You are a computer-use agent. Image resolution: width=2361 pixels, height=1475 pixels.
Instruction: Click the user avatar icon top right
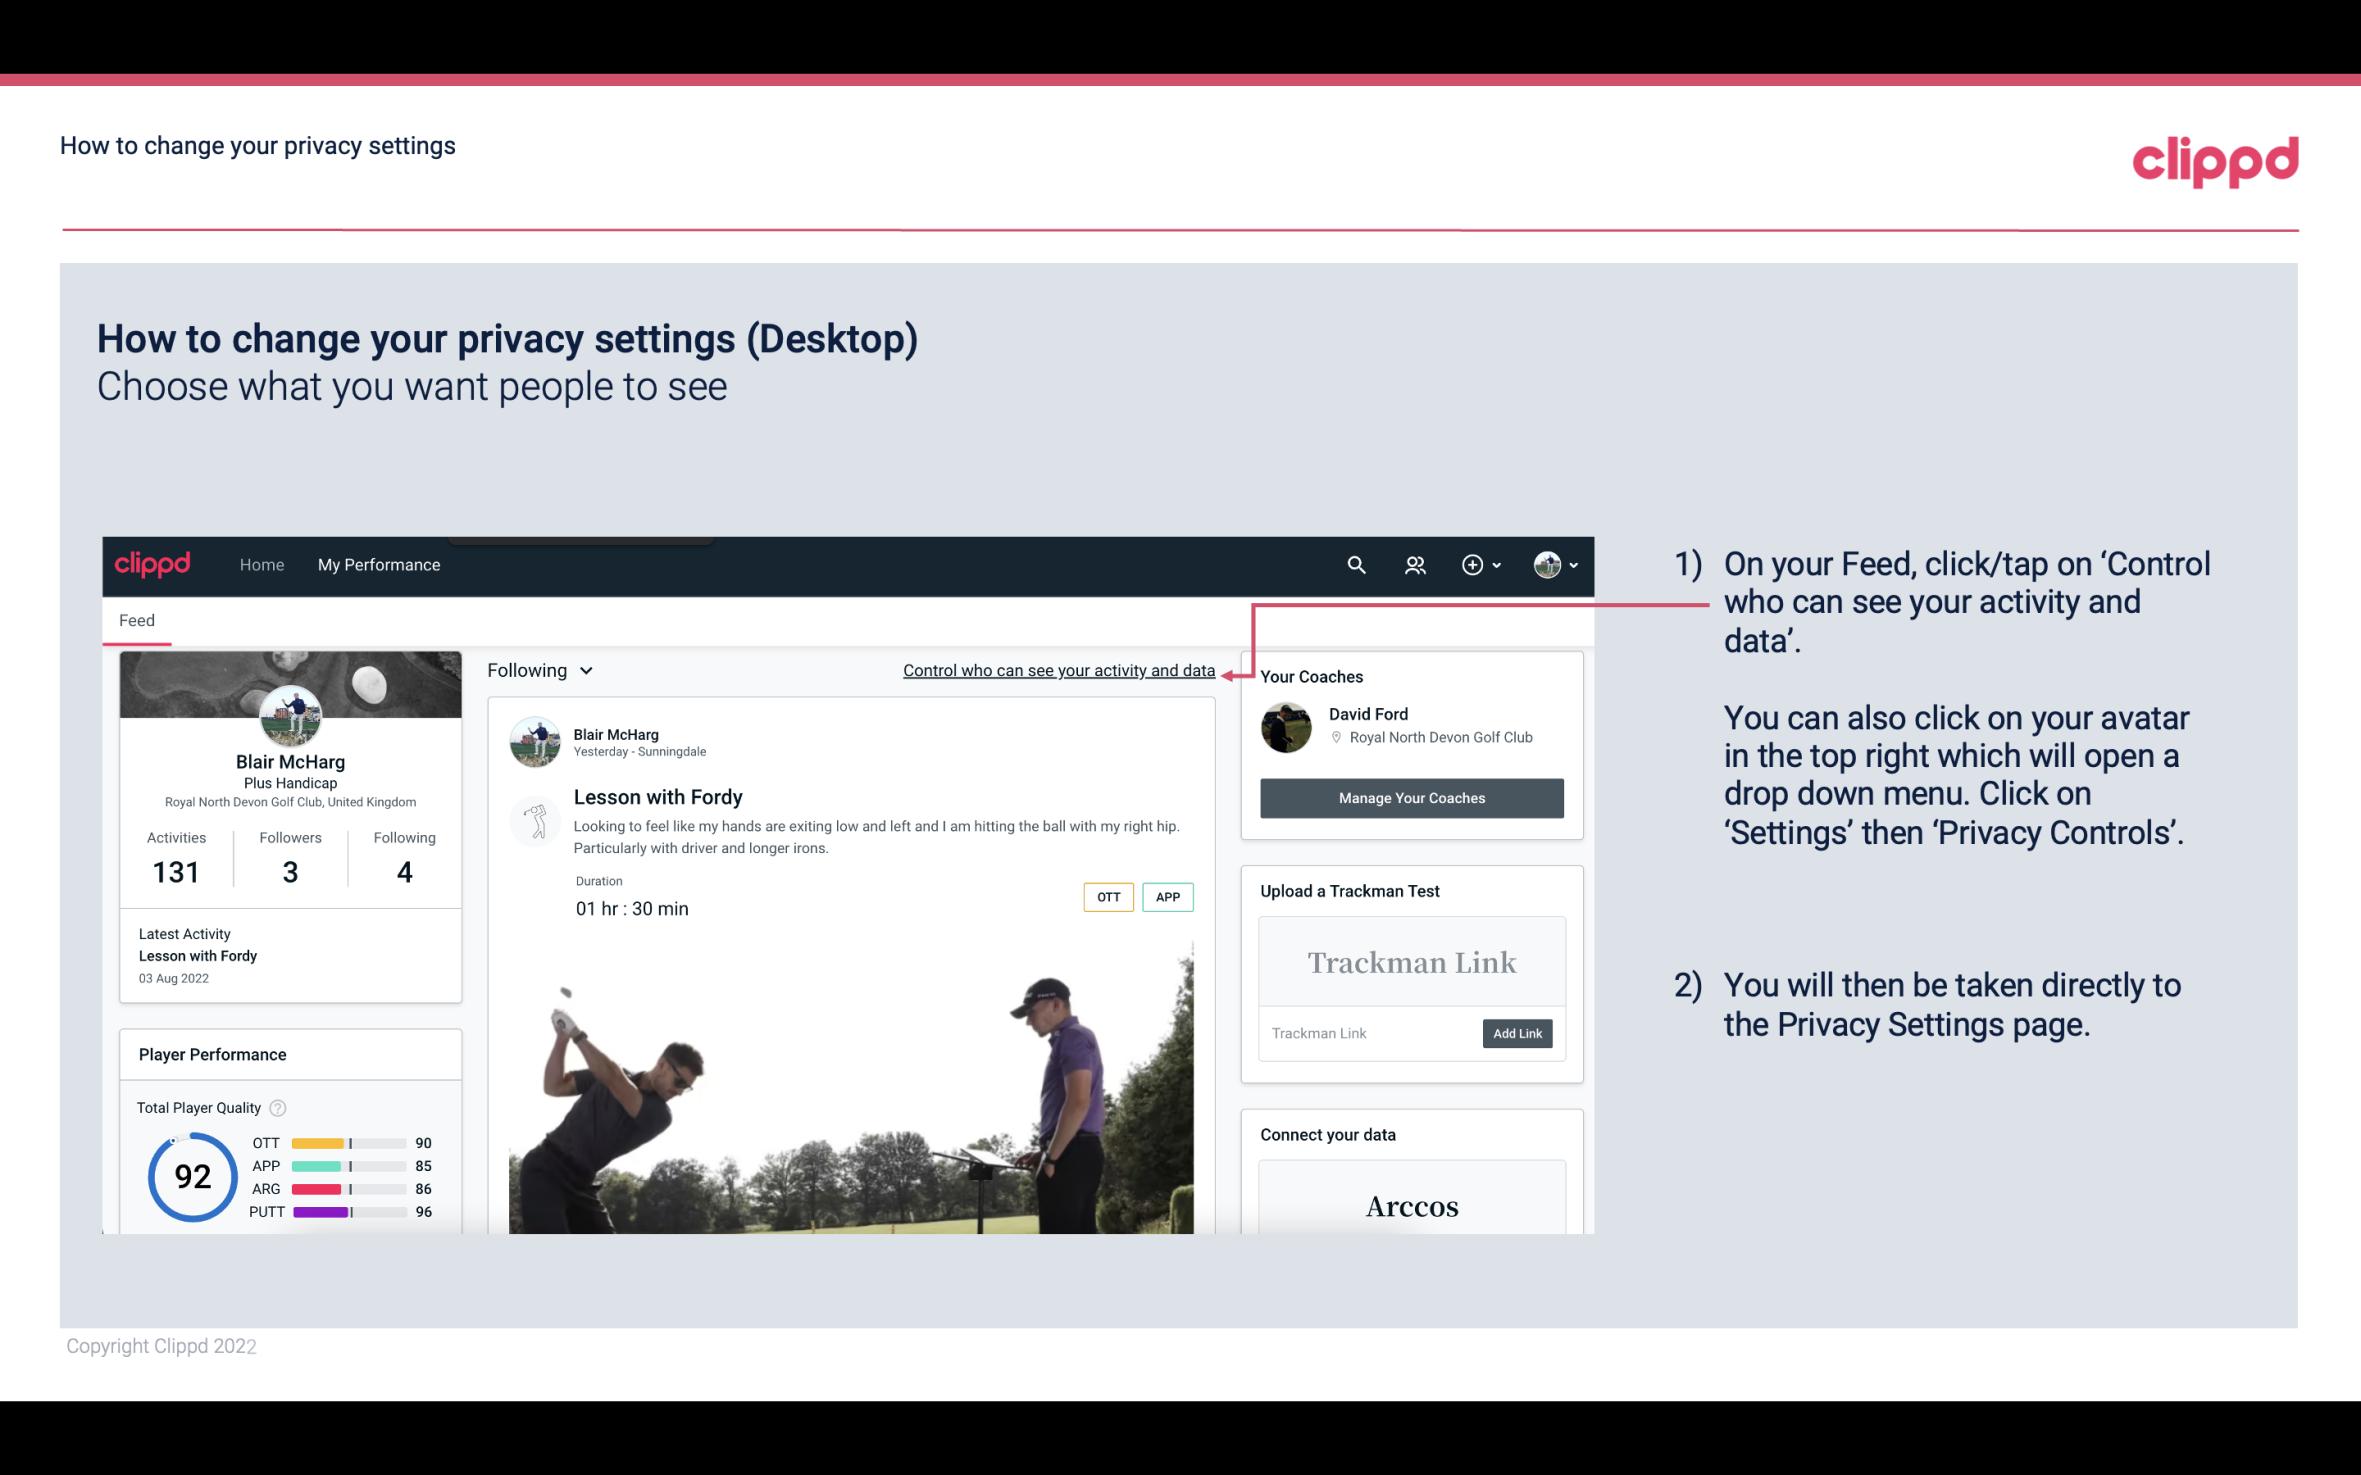click(x=1546, y=564)
